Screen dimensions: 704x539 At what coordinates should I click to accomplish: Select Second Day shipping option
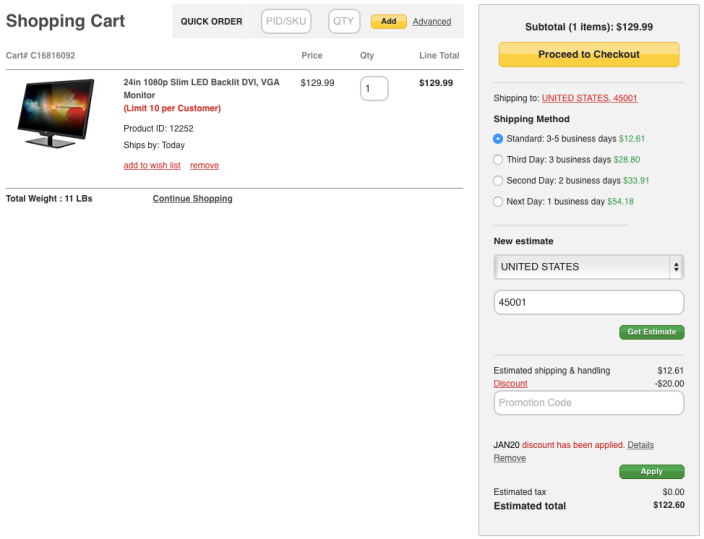[x=499, y=181]
